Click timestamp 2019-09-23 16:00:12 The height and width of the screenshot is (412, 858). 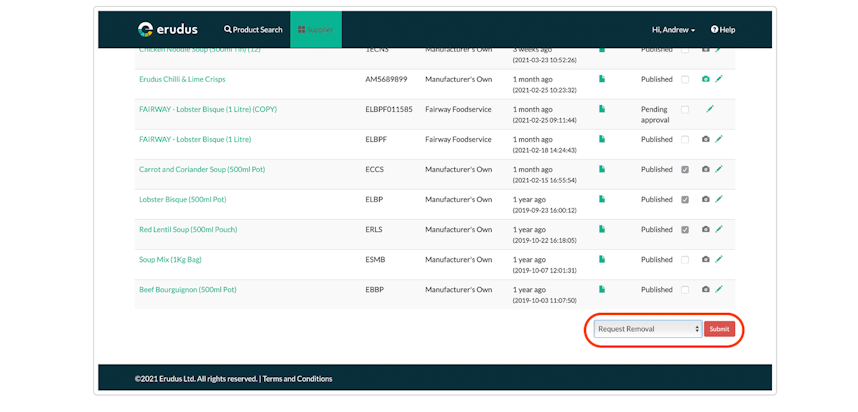[x=544, y=210]
